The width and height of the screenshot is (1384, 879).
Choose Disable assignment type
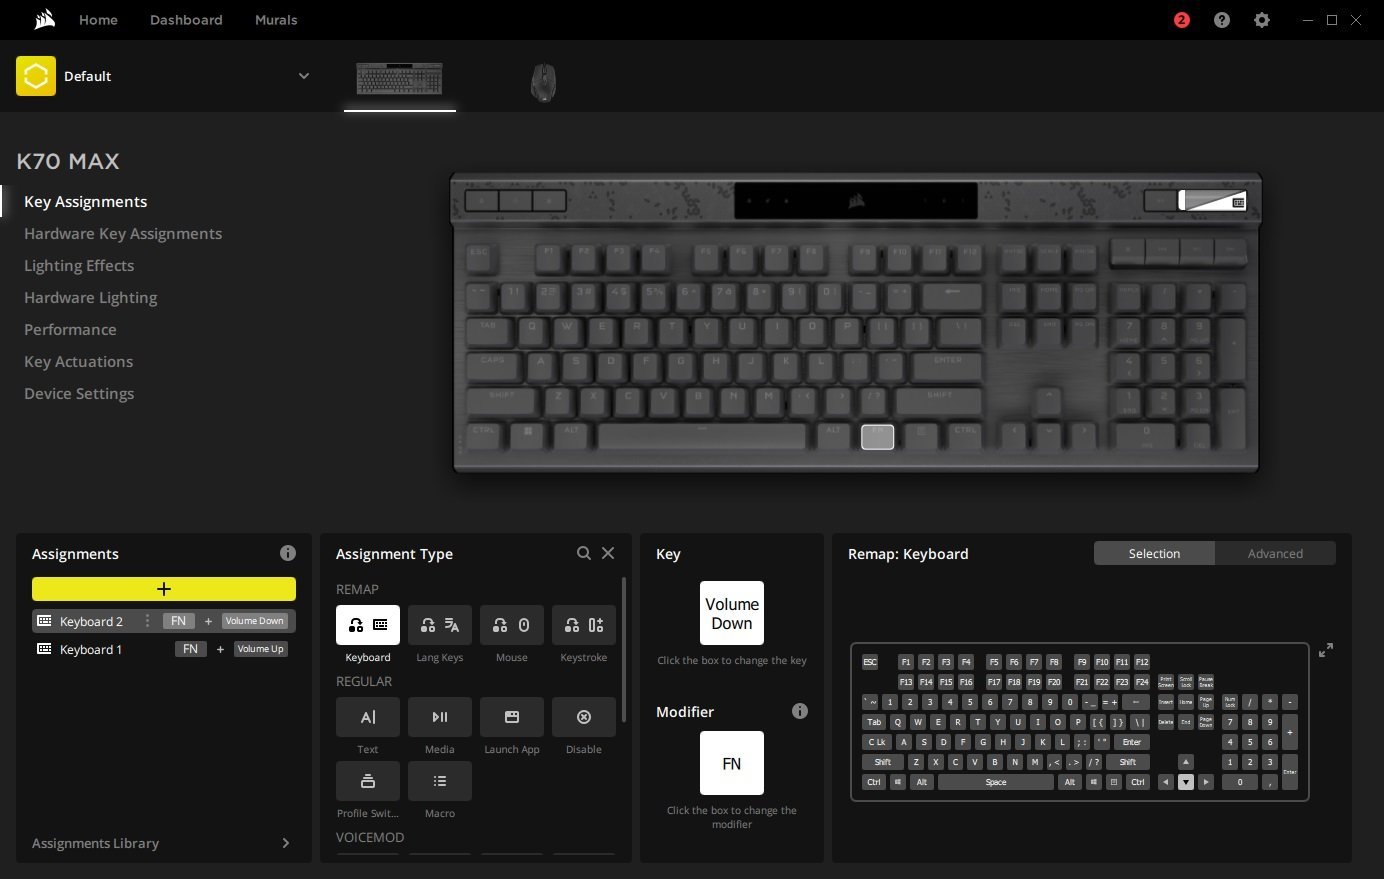(584, 717)
